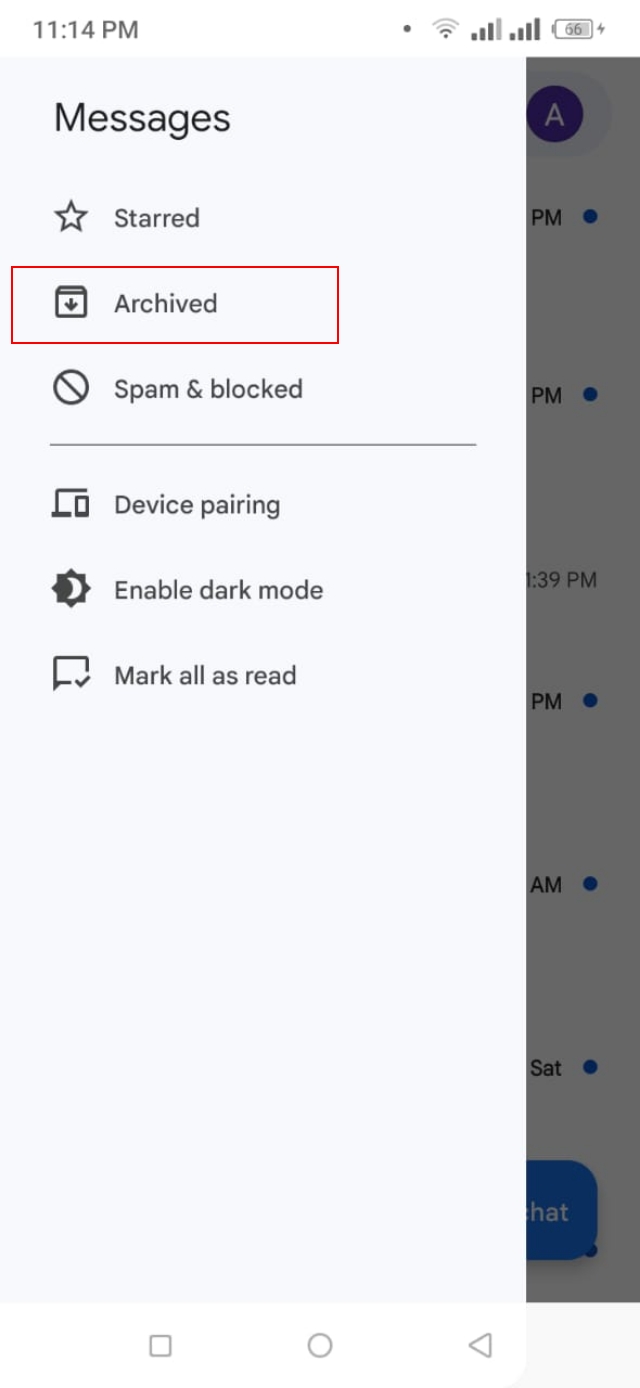Click the Mark all as read chat icon
The height and width of the screenshot is (1388, 640).
coord(71,675)
